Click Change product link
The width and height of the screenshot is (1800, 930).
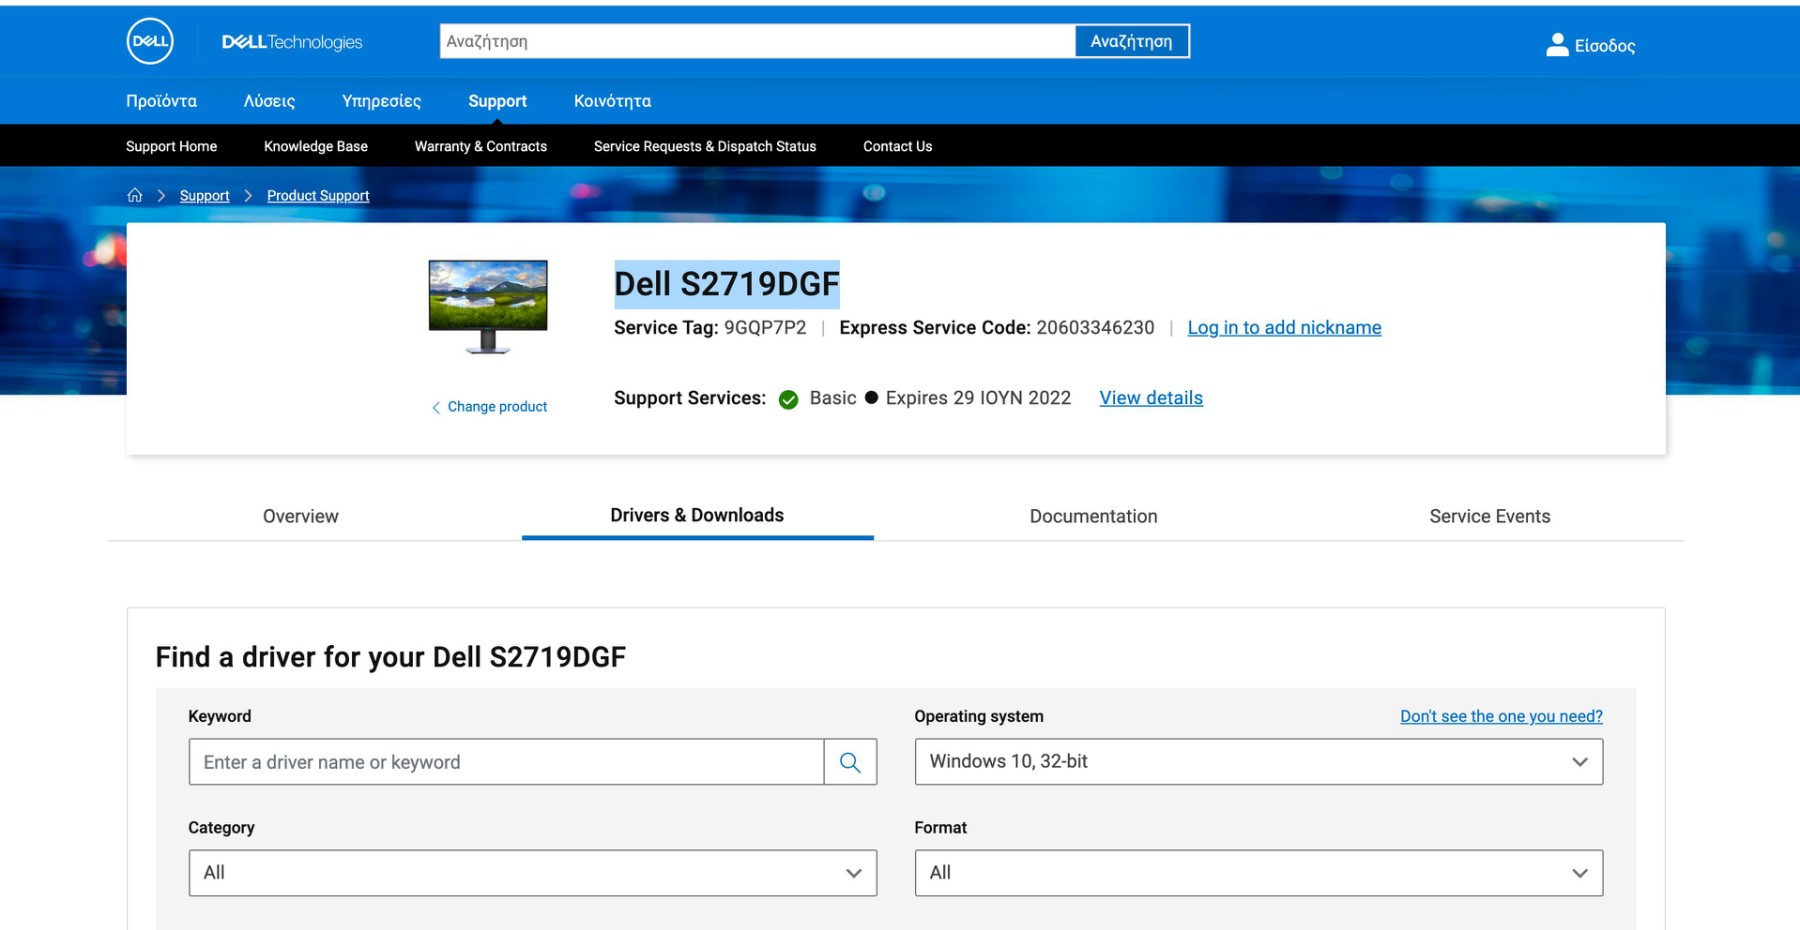[x=489, y=407]
